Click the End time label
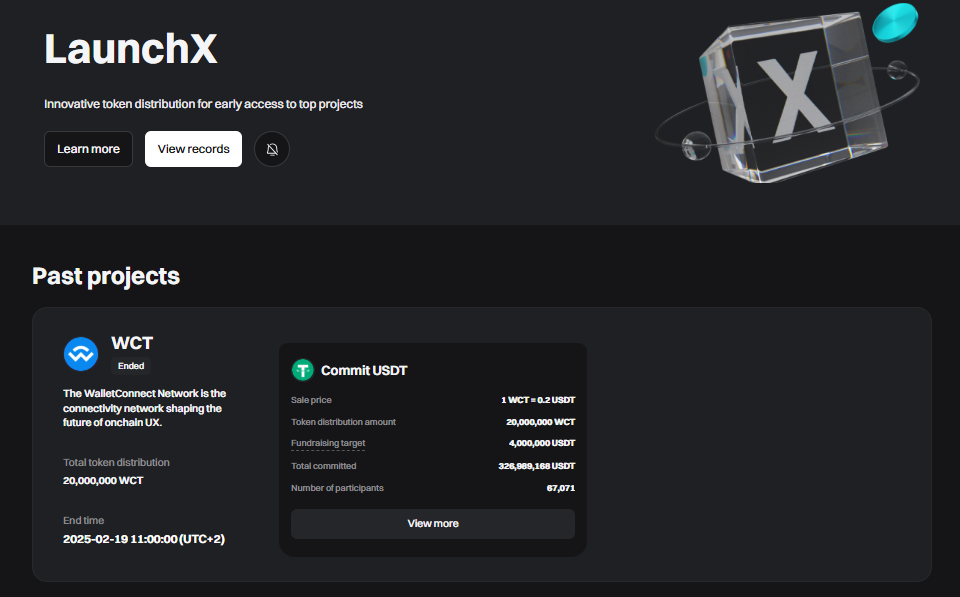The width and height of the screenshot is (960, 597). pyautogui.click(x=83, y=520)
